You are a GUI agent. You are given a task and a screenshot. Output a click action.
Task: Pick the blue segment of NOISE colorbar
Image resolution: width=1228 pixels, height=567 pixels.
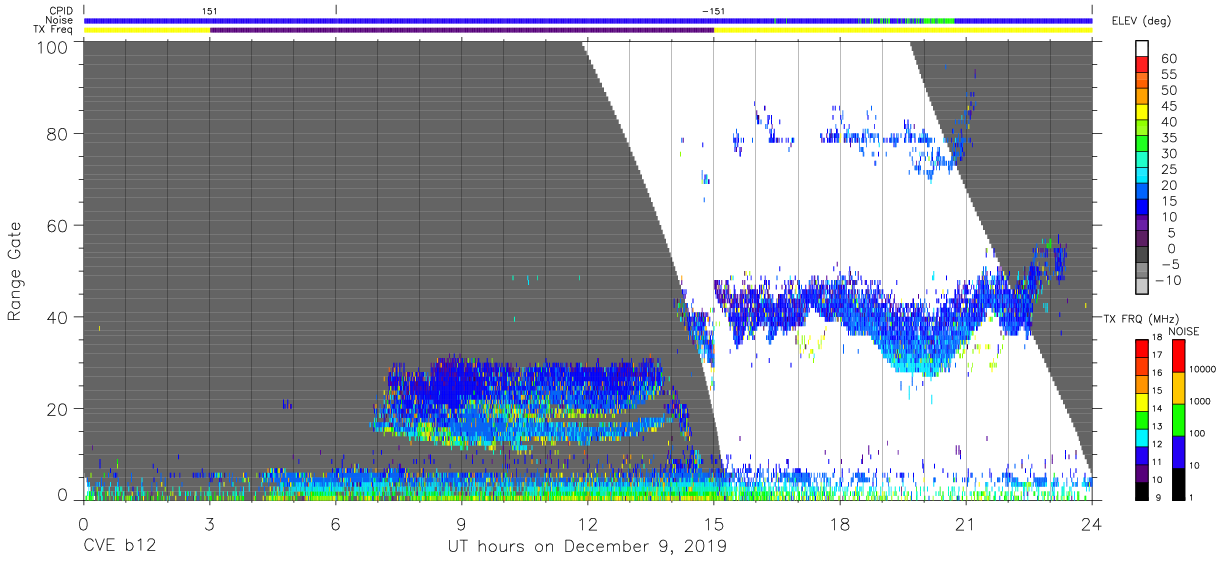[1176, 452]
